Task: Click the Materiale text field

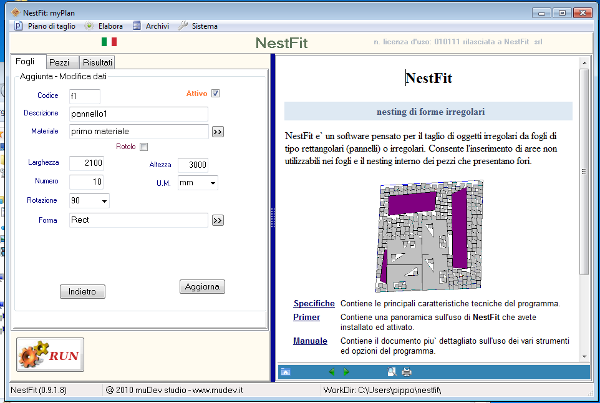Action: coord(139,131)
